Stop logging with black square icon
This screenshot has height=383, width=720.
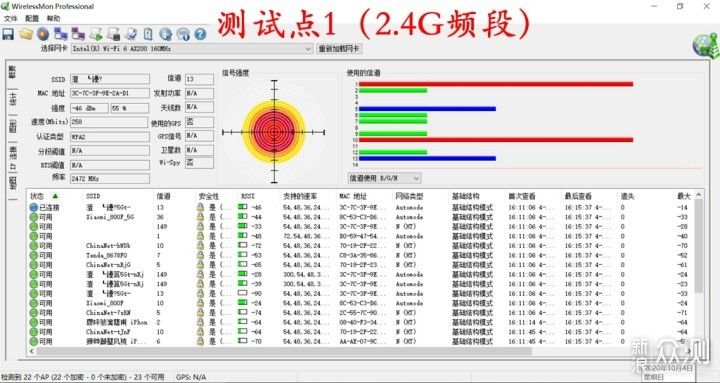(x=113, y=34)
